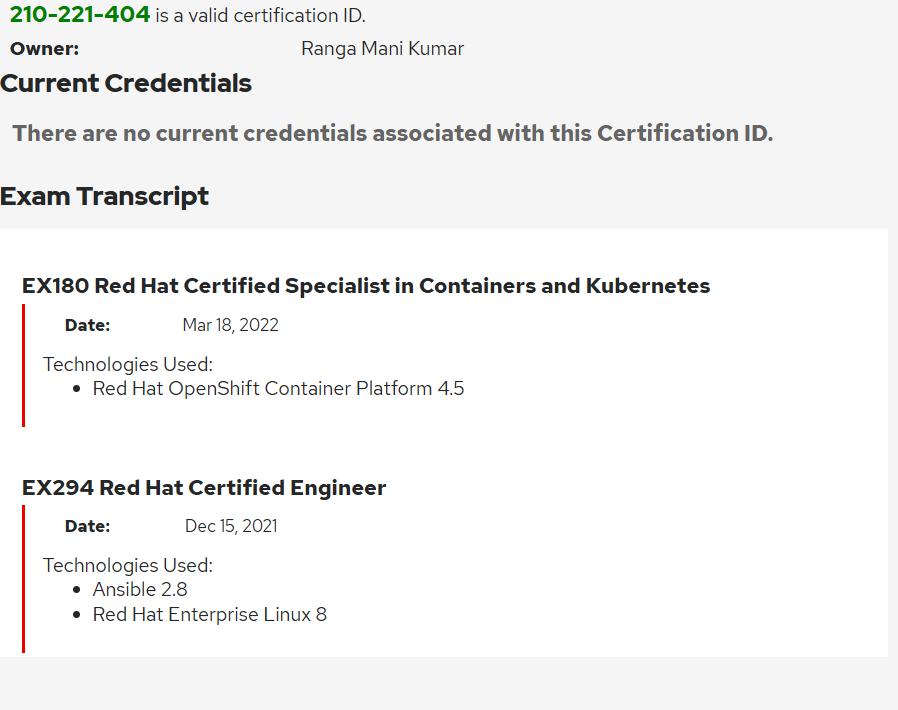Select the Red Hat Enterprise Linux 8 item
This screenshot has width=898, height=710.
point(210,614)
